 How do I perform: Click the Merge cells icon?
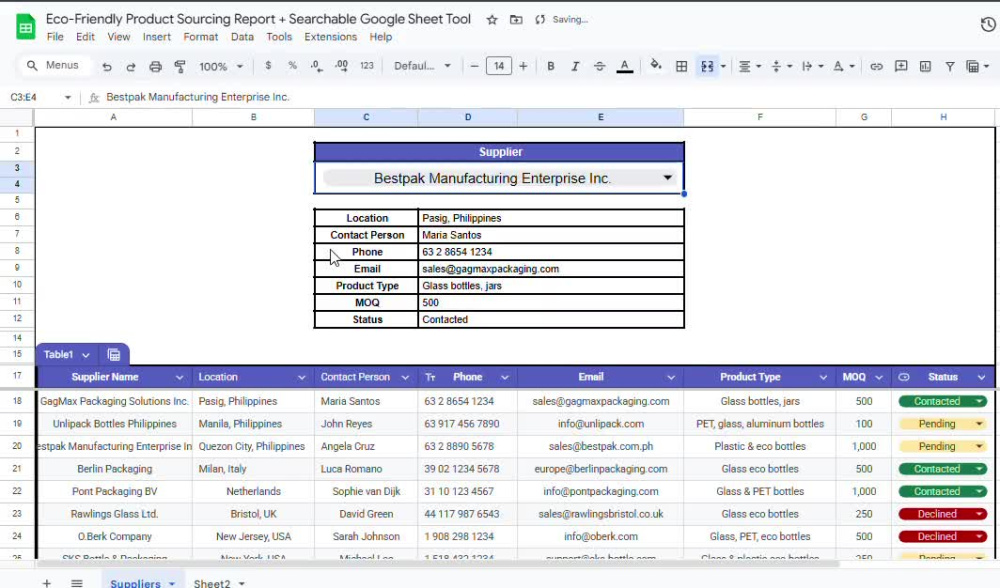point(707,66)
